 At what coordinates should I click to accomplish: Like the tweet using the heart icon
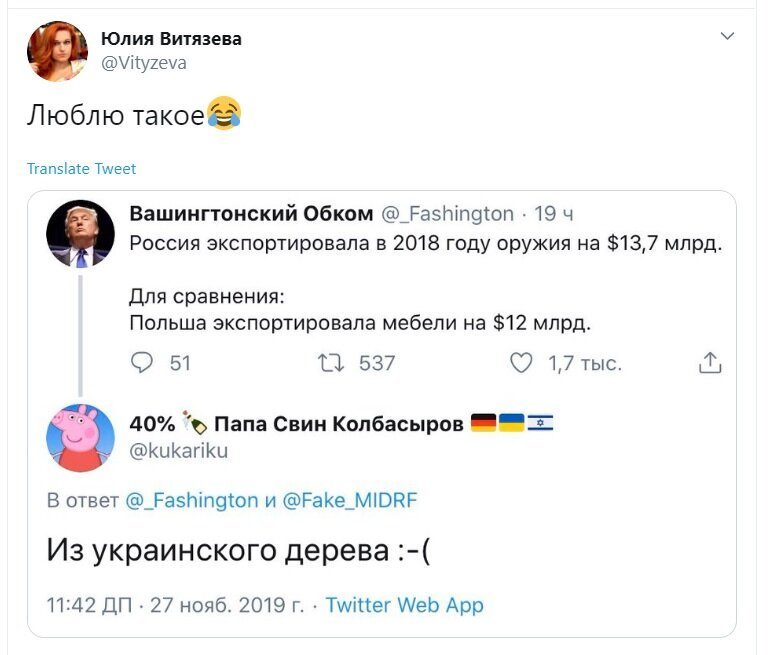click(521, 363)
